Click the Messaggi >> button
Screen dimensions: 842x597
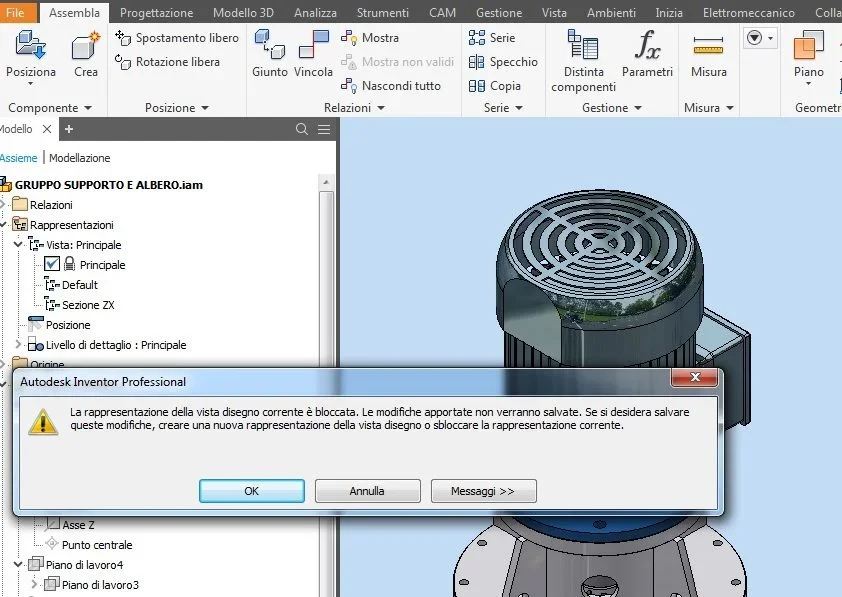[x=483, y=491]
